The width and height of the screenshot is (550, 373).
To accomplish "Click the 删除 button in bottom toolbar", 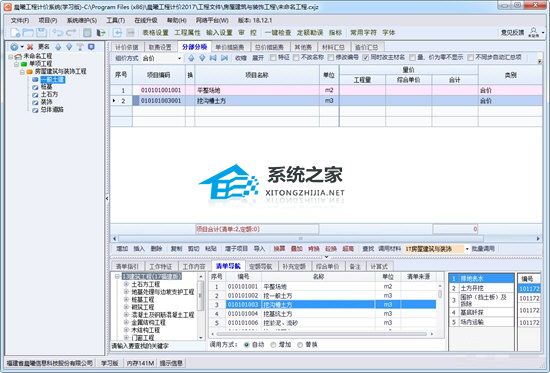I will (156, 249).
